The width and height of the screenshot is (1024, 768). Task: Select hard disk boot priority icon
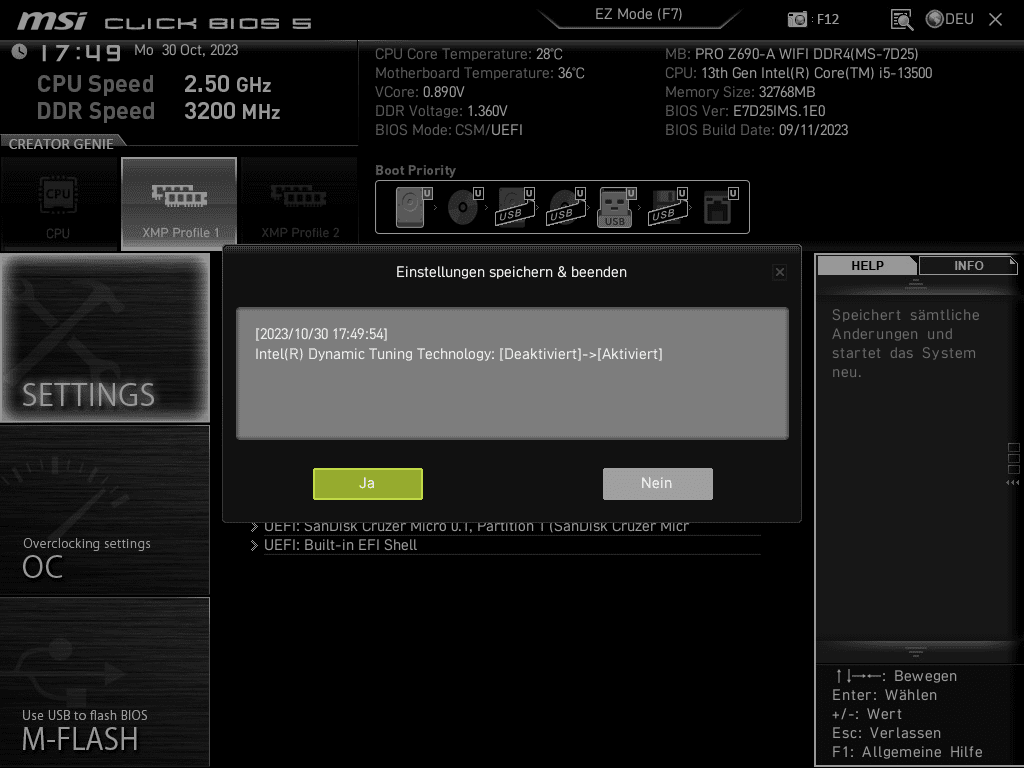414,207
